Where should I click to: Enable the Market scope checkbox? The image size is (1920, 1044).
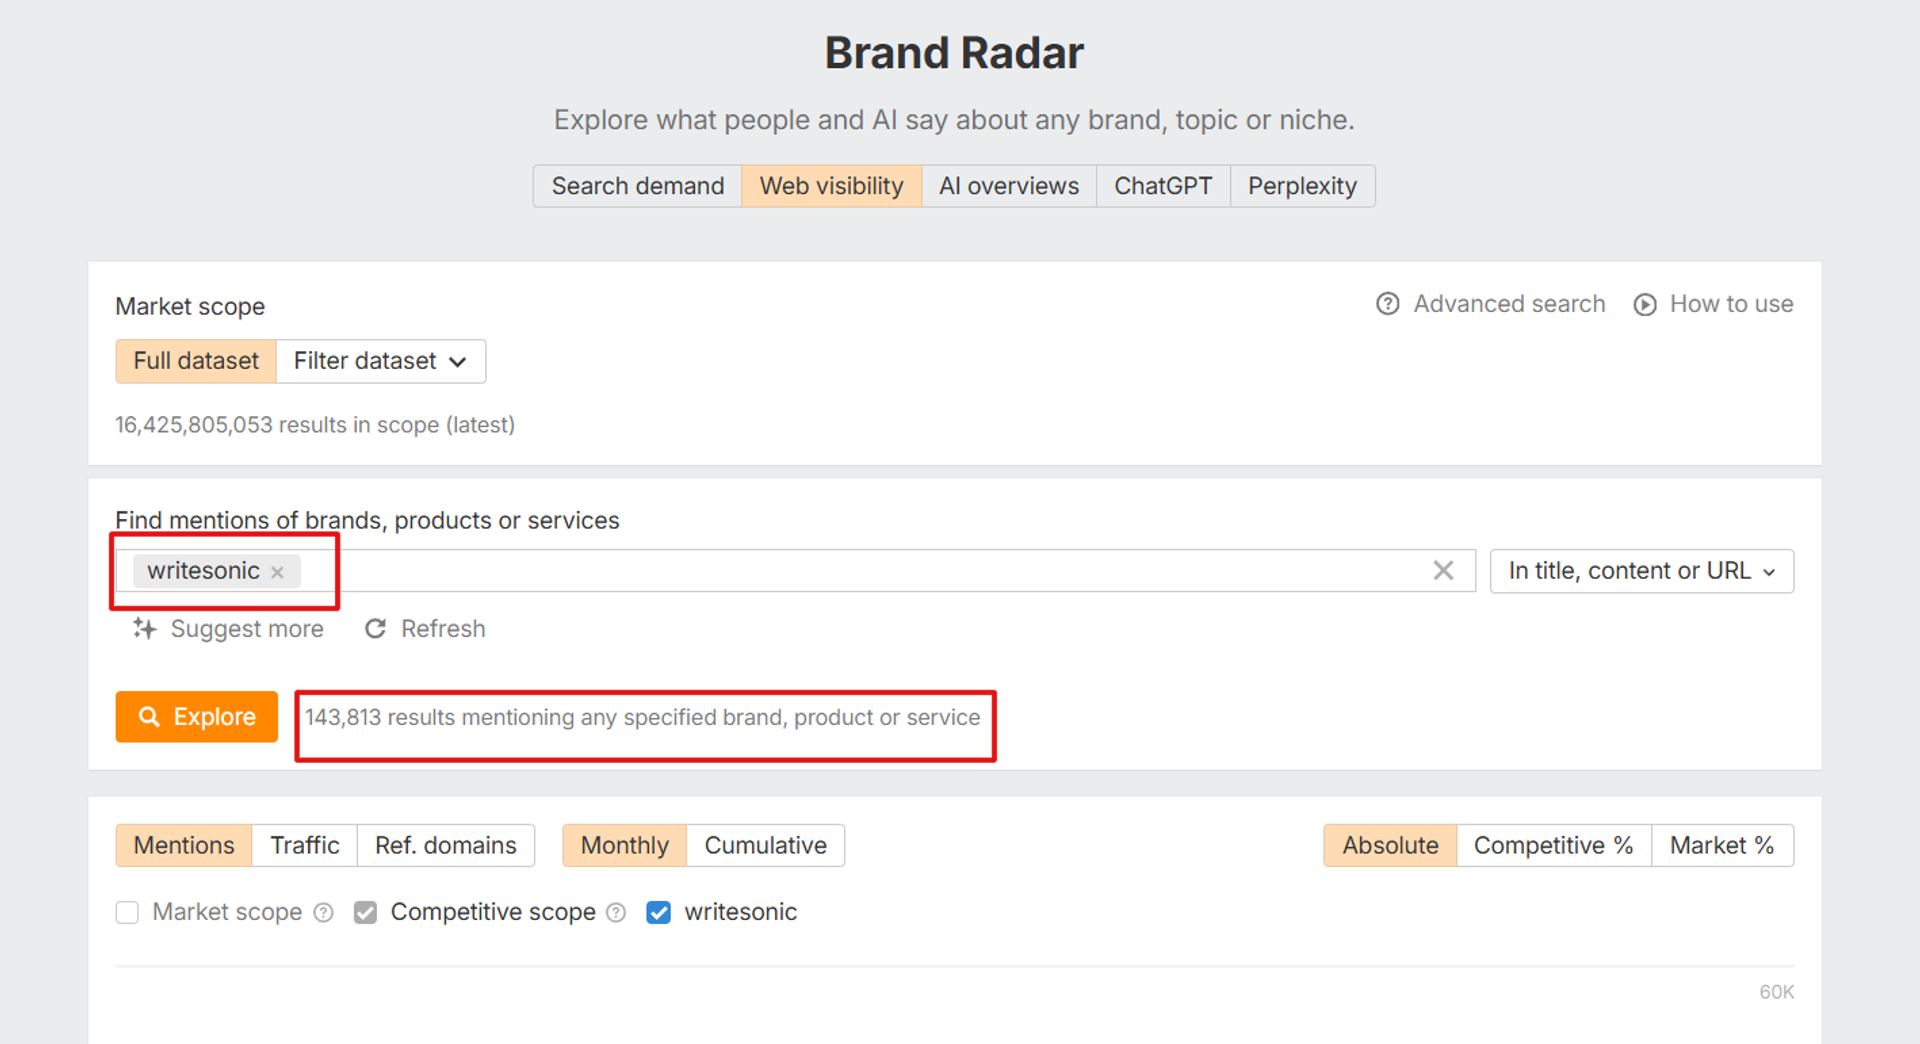point(127,912)
